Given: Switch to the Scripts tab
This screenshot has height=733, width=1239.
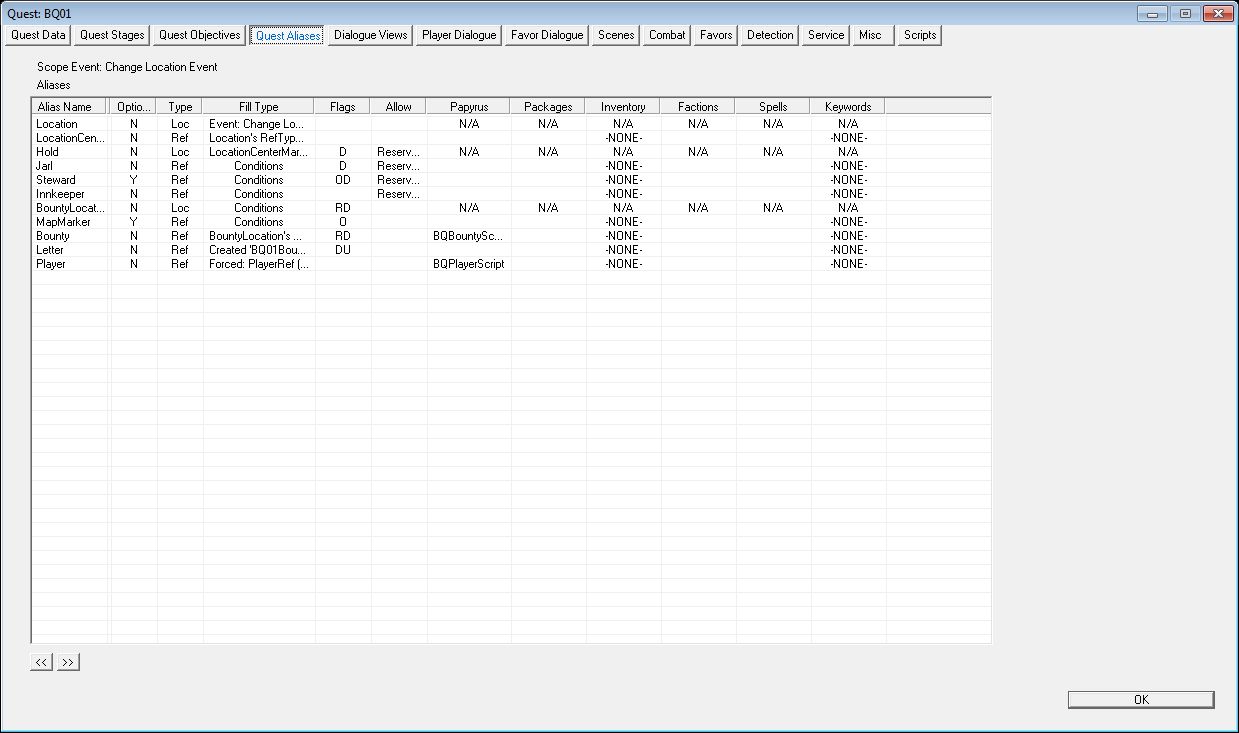Looking at the screenshot, I should tap(920, 35).
